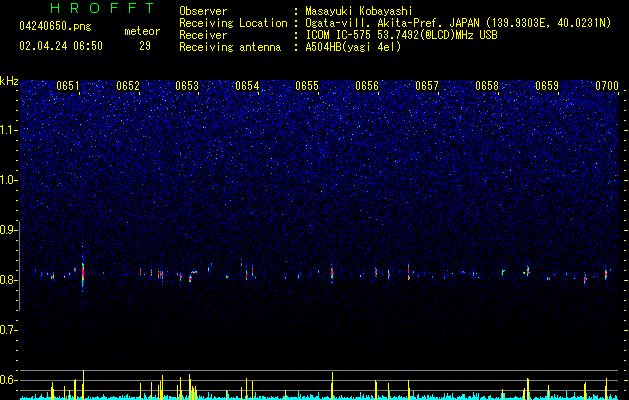Select antenna text A504HB(yagi 4el)
Viewport: 629px width, 400px height.
[x=353, y=47]
